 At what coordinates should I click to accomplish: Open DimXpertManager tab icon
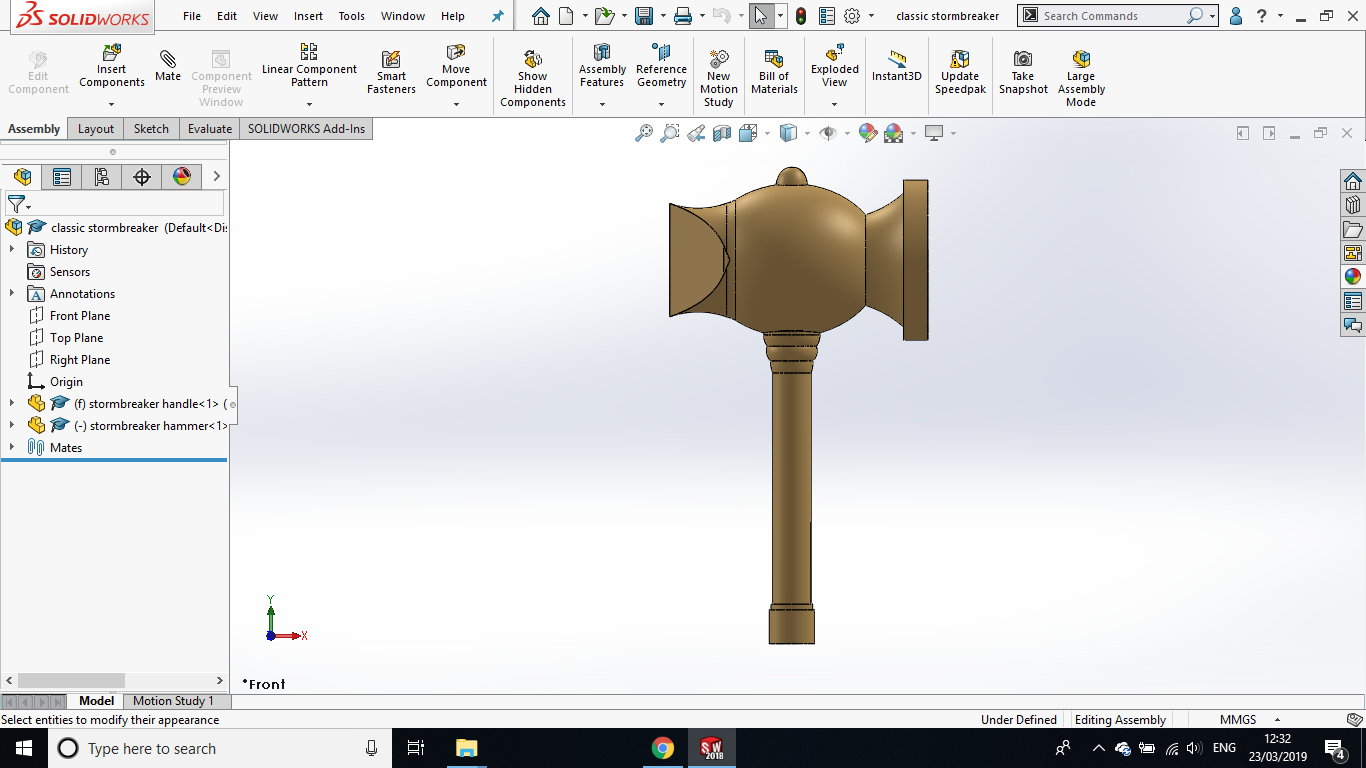(142, 177)
